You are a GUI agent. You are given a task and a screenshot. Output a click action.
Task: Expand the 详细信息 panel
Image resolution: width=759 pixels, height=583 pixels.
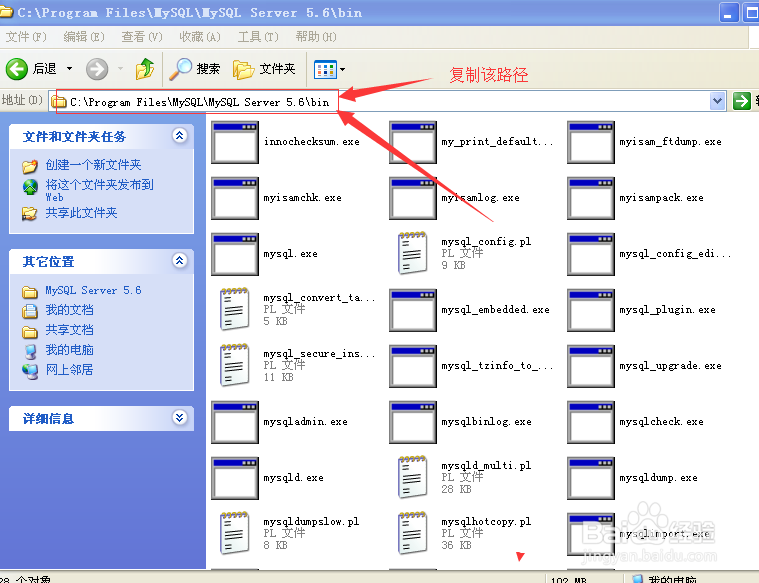tap(180, 417)
